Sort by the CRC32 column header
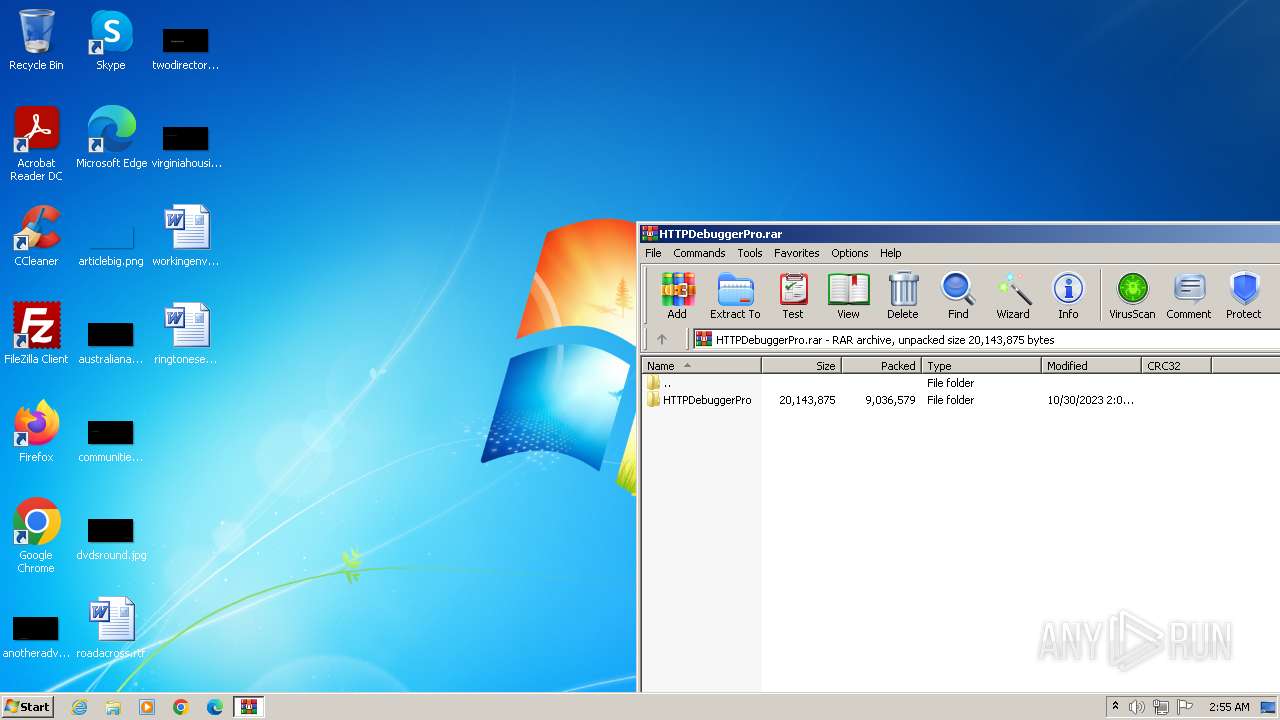The width and height of the screenshot is (1280, 720). (x=1176, y=366)
